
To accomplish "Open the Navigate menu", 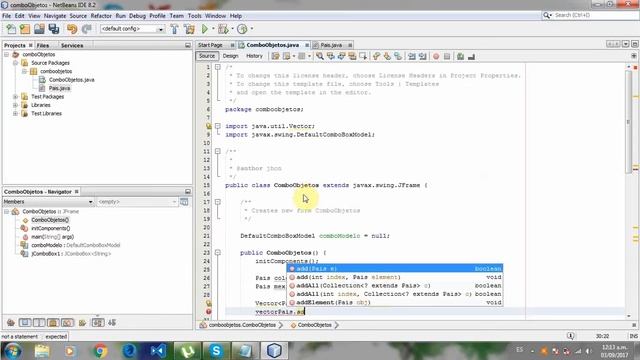I will [55, 16].
